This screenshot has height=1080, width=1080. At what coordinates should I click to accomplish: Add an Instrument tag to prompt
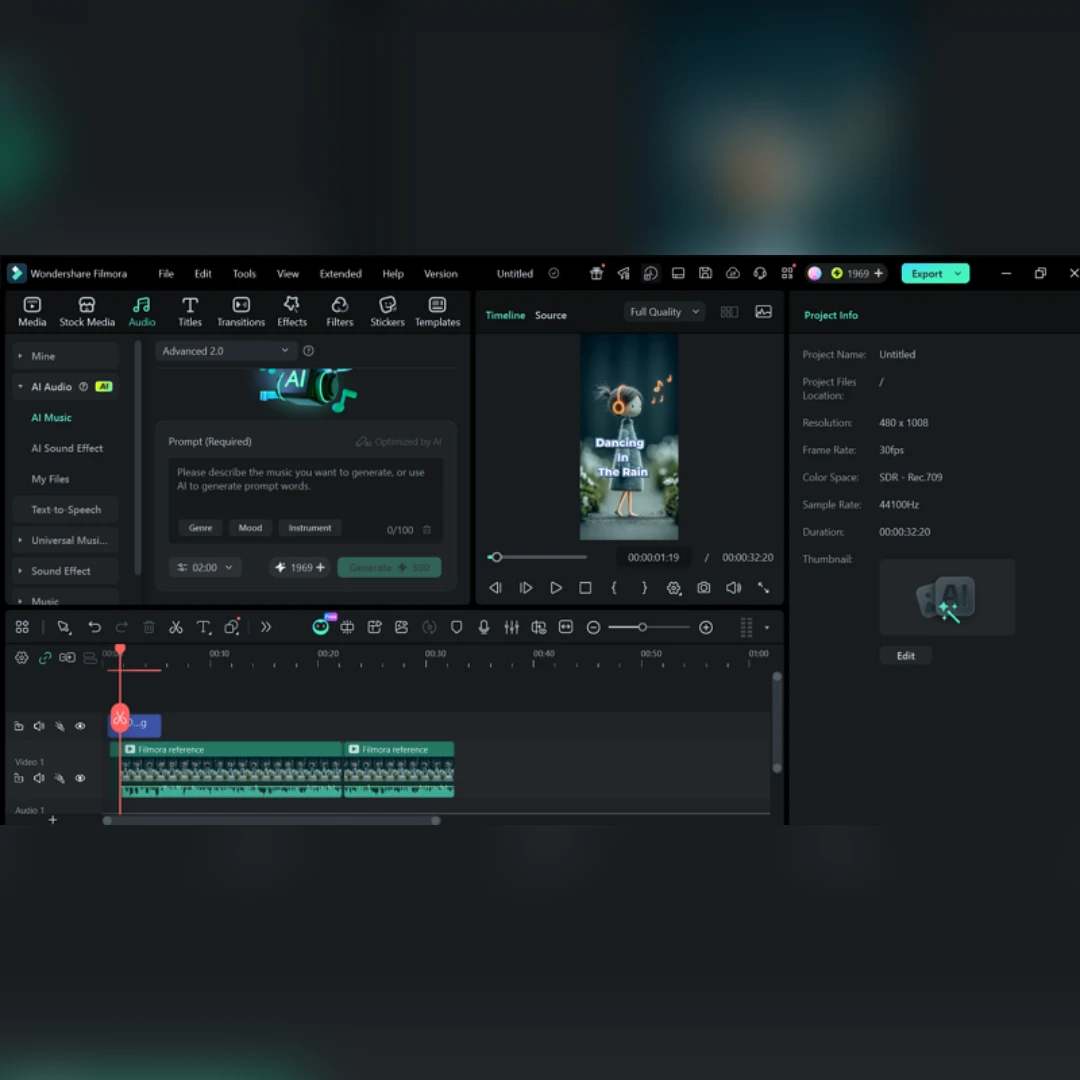point(309,528)
